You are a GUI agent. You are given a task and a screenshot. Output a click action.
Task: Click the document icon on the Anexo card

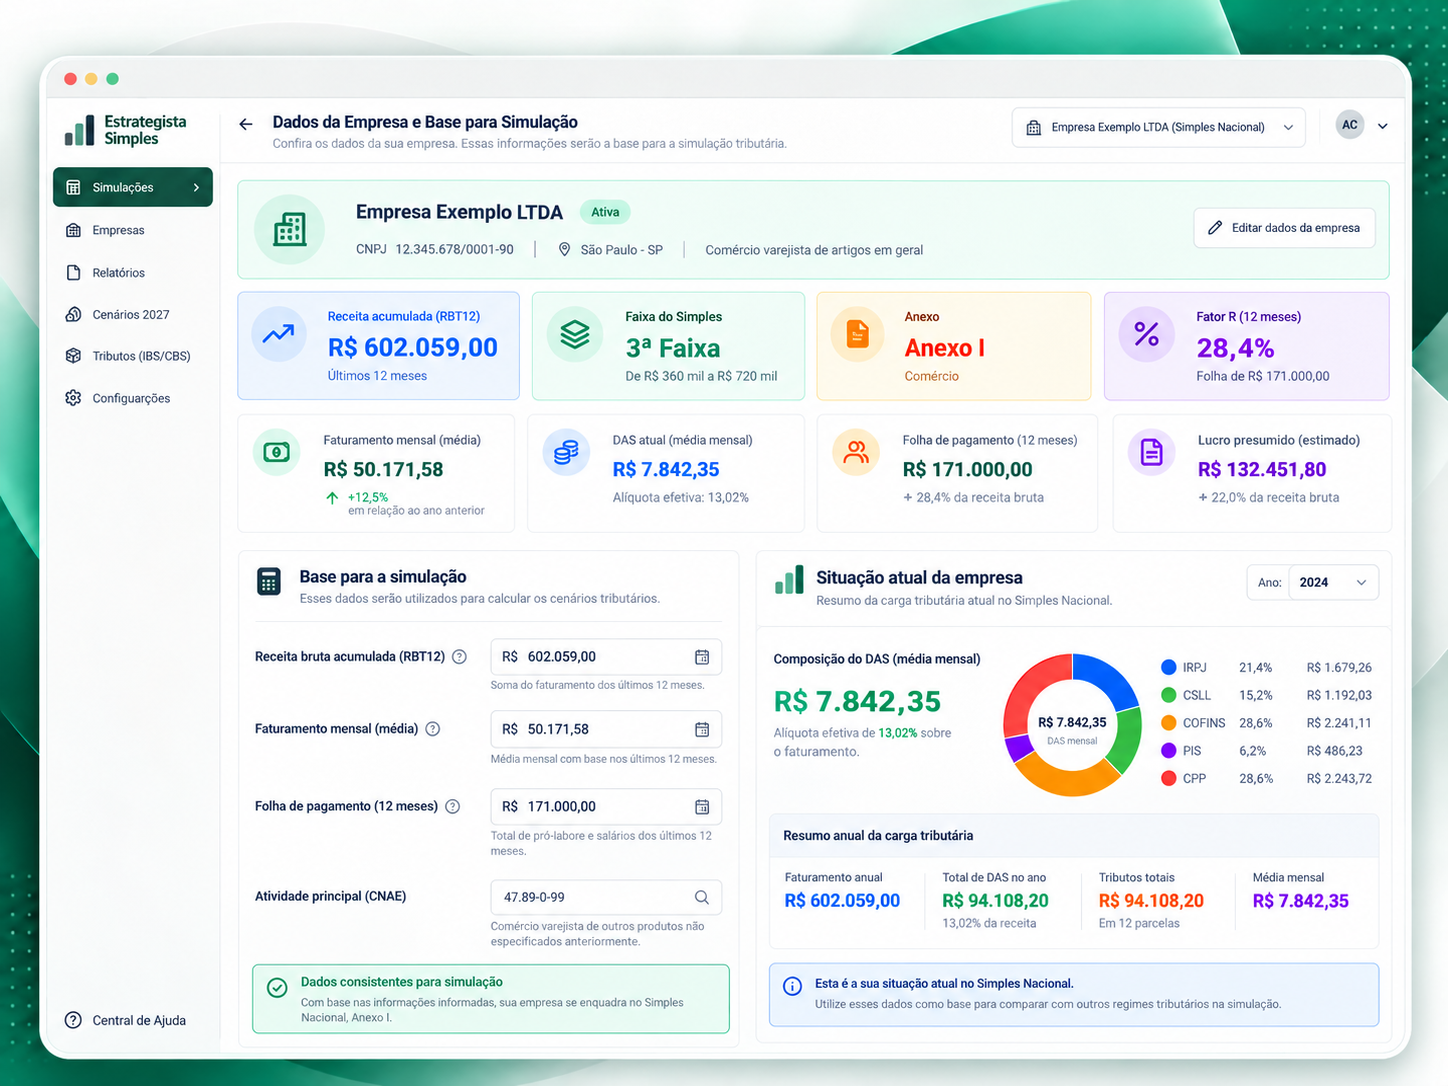point(858,334)
